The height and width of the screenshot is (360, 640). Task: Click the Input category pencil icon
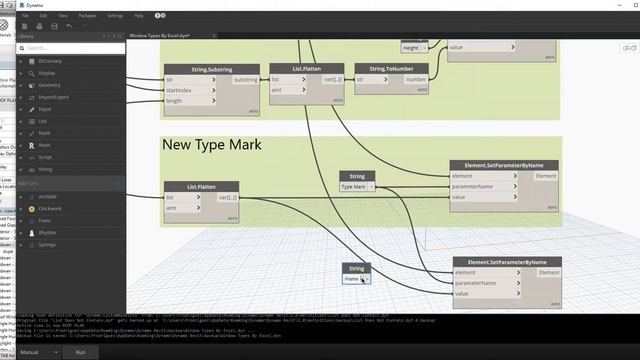coord(31,109)
